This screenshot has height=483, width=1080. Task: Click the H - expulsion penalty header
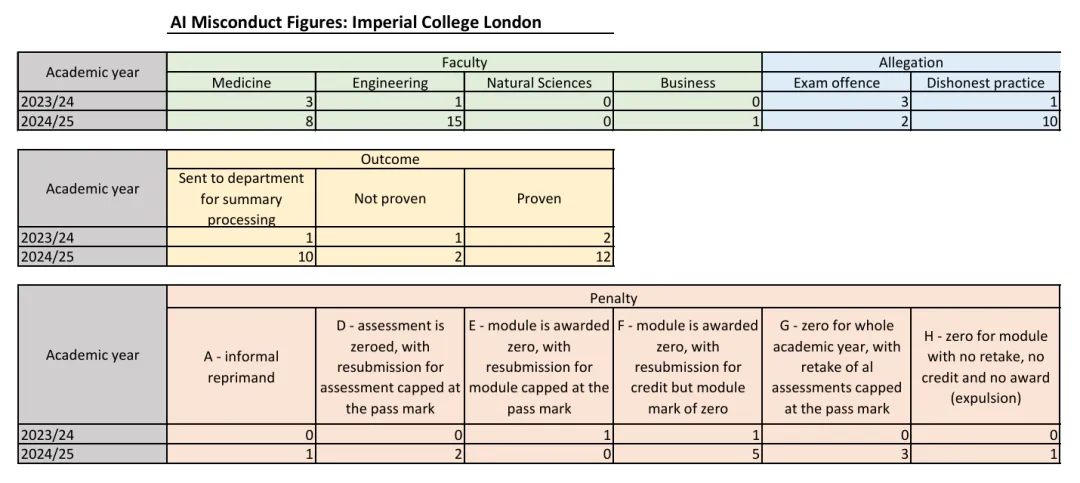click(x=985, y=366)
